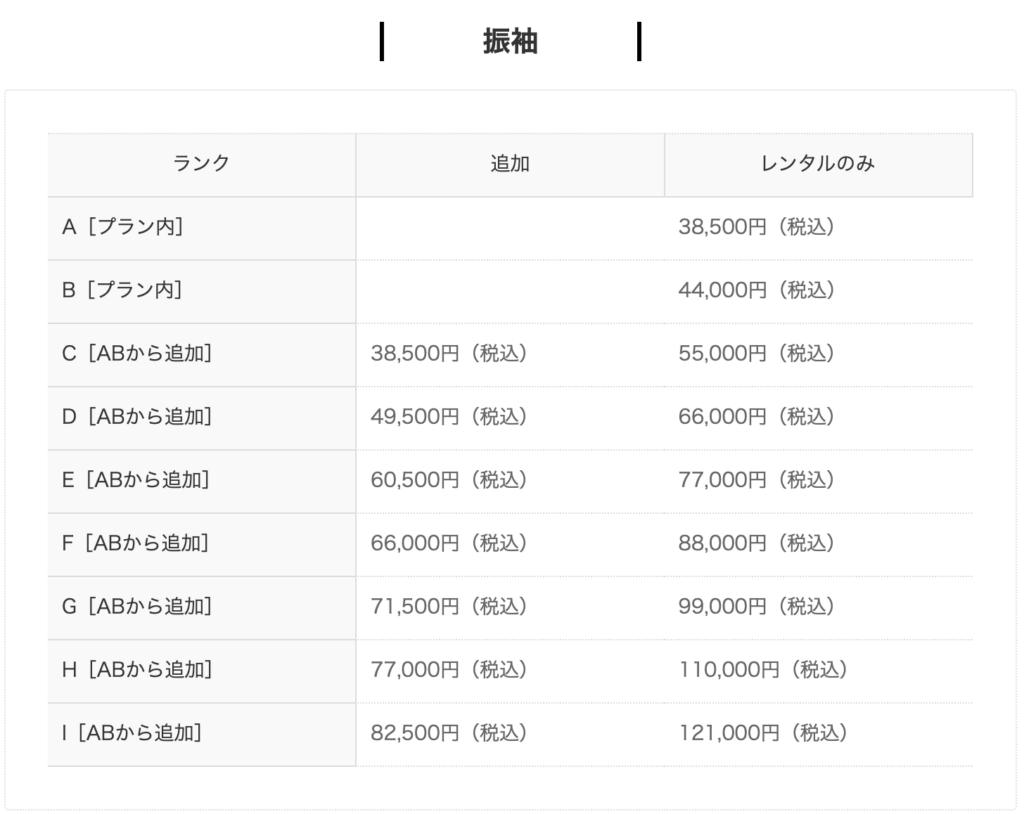Image resolution: width=1024 pixels, height=814 pixels.
Task: Click the 88,000円 rental-only price
Action: point(756,543)
